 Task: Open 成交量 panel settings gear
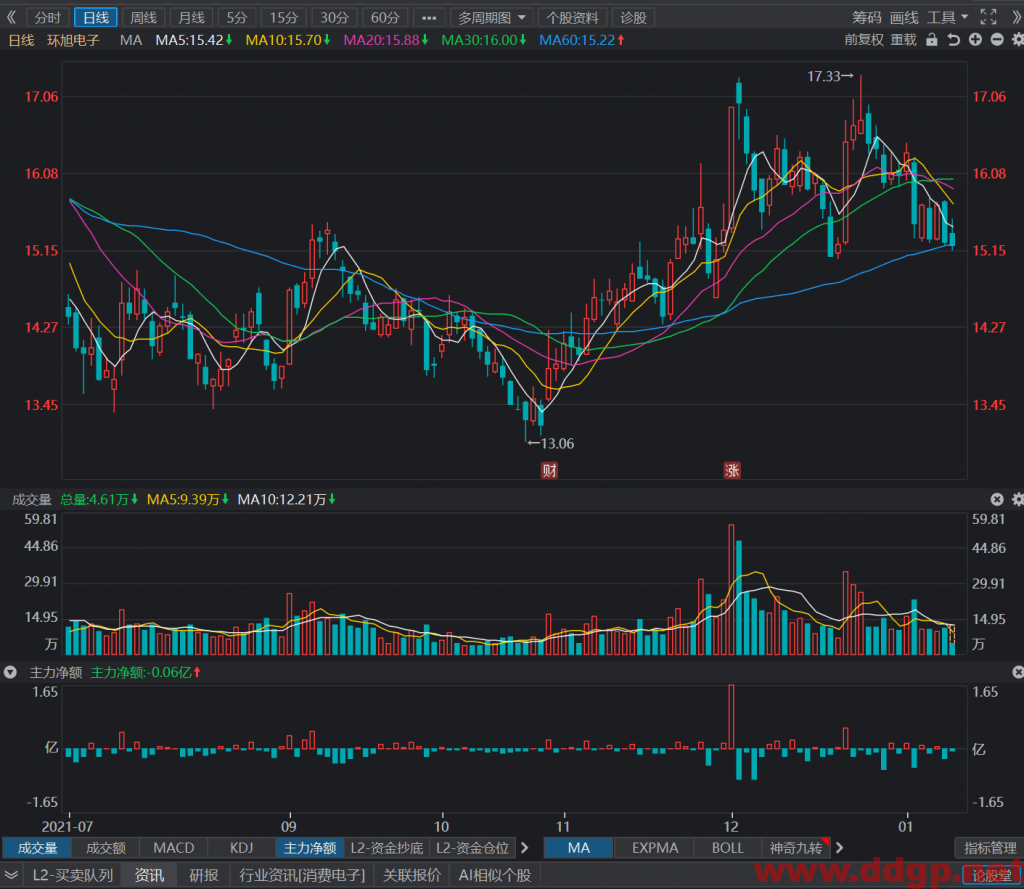(x=1017, y=500)
